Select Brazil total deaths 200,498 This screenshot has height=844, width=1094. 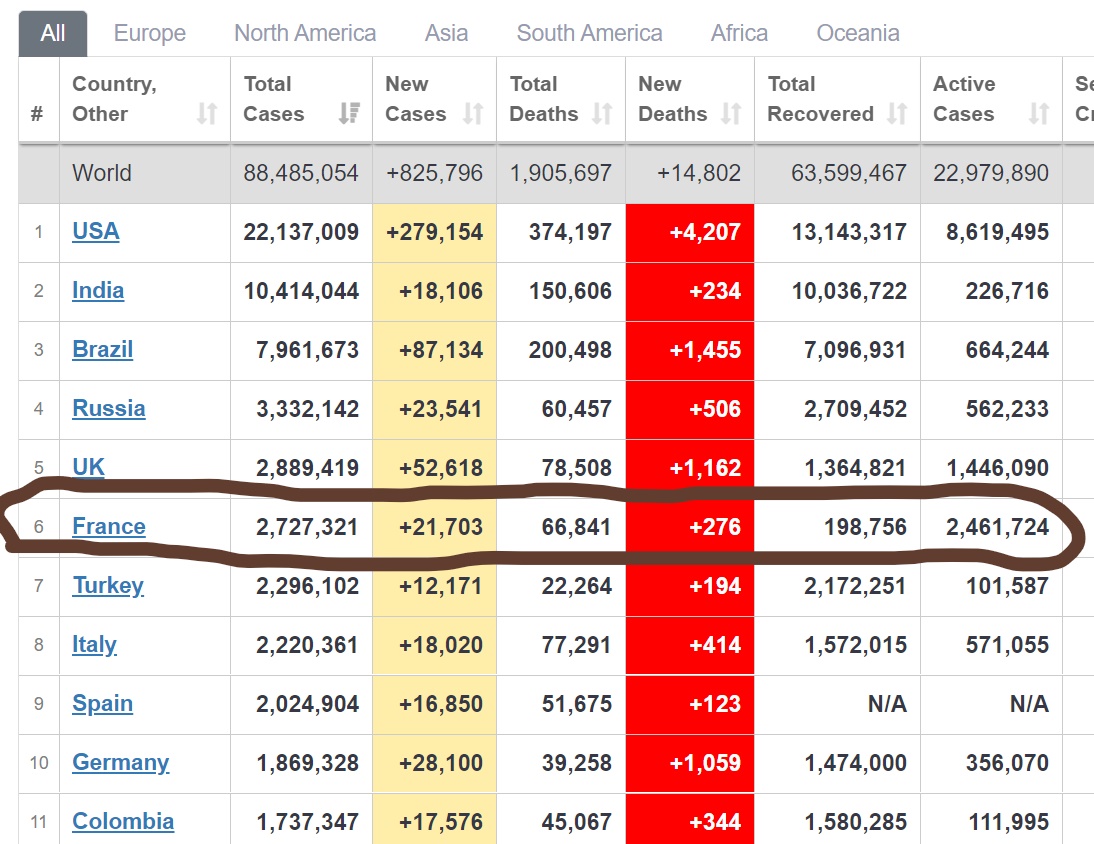click(570, 349)
